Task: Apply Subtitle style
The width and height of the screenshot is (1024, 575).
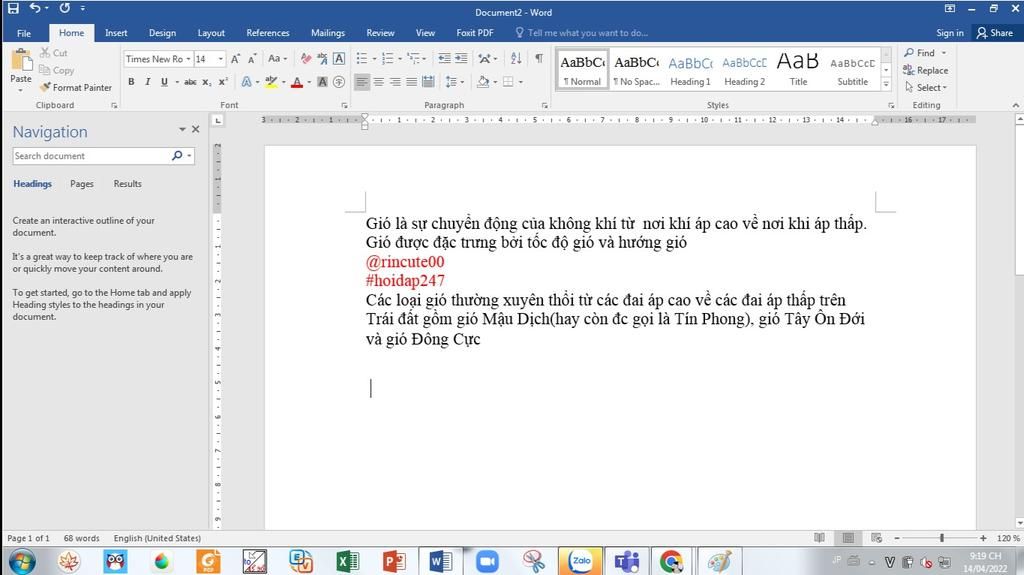Action: coord(852,69)
